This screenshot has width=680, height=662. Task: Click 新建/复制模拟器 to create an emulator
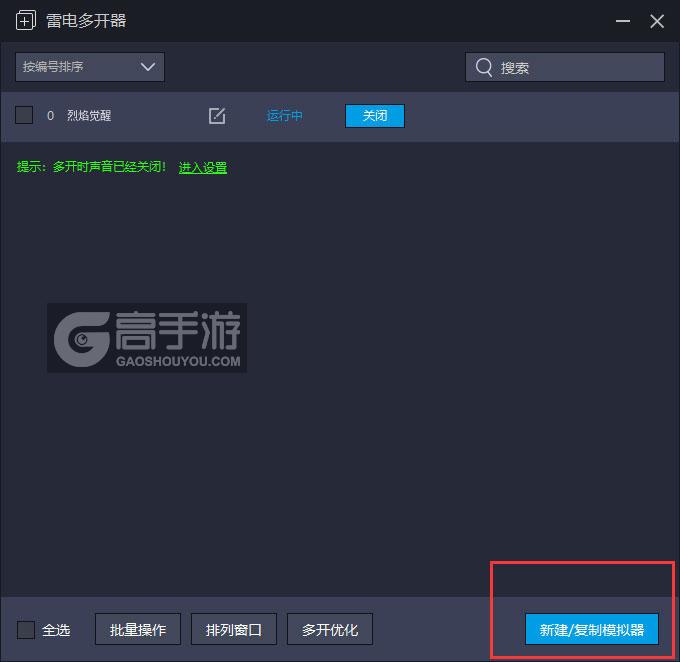(x=591, y=630)
